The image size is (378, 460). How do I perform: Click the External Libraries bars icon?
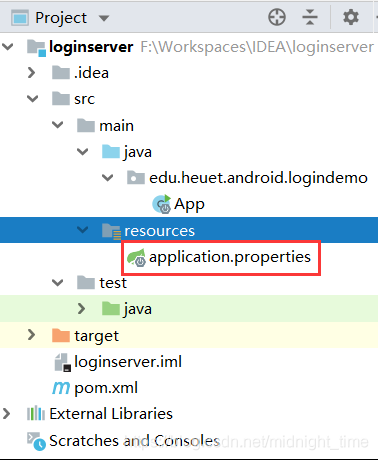36,413
